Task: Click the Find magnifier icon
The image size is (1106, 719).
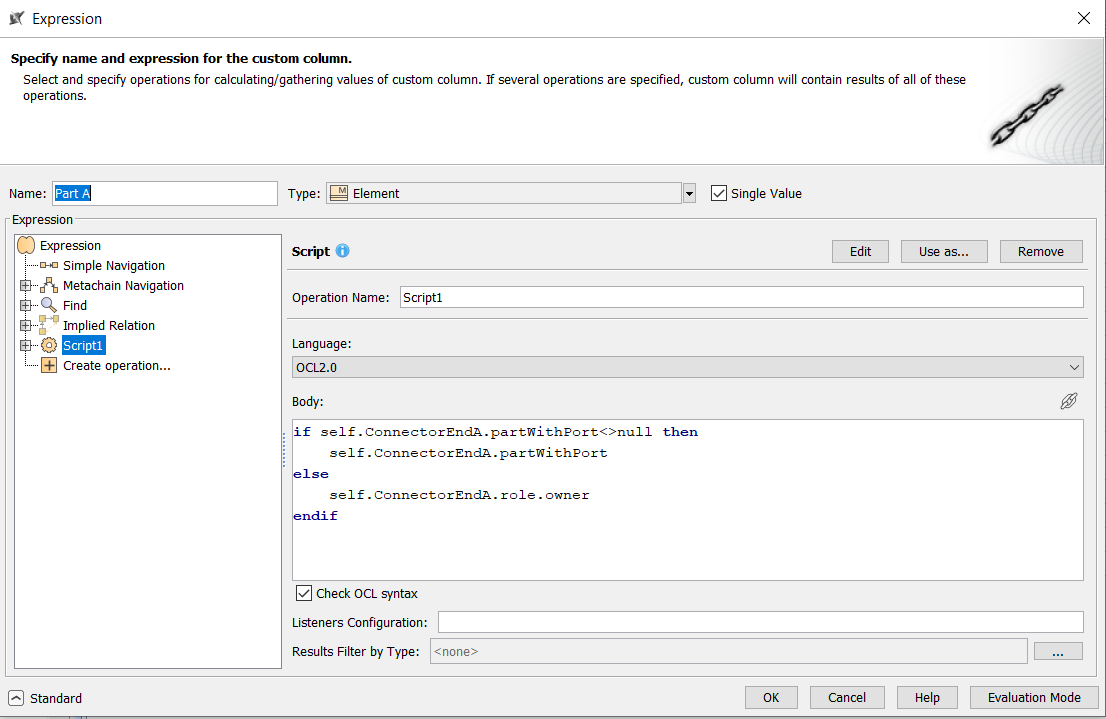Action: tap(49, 306)
